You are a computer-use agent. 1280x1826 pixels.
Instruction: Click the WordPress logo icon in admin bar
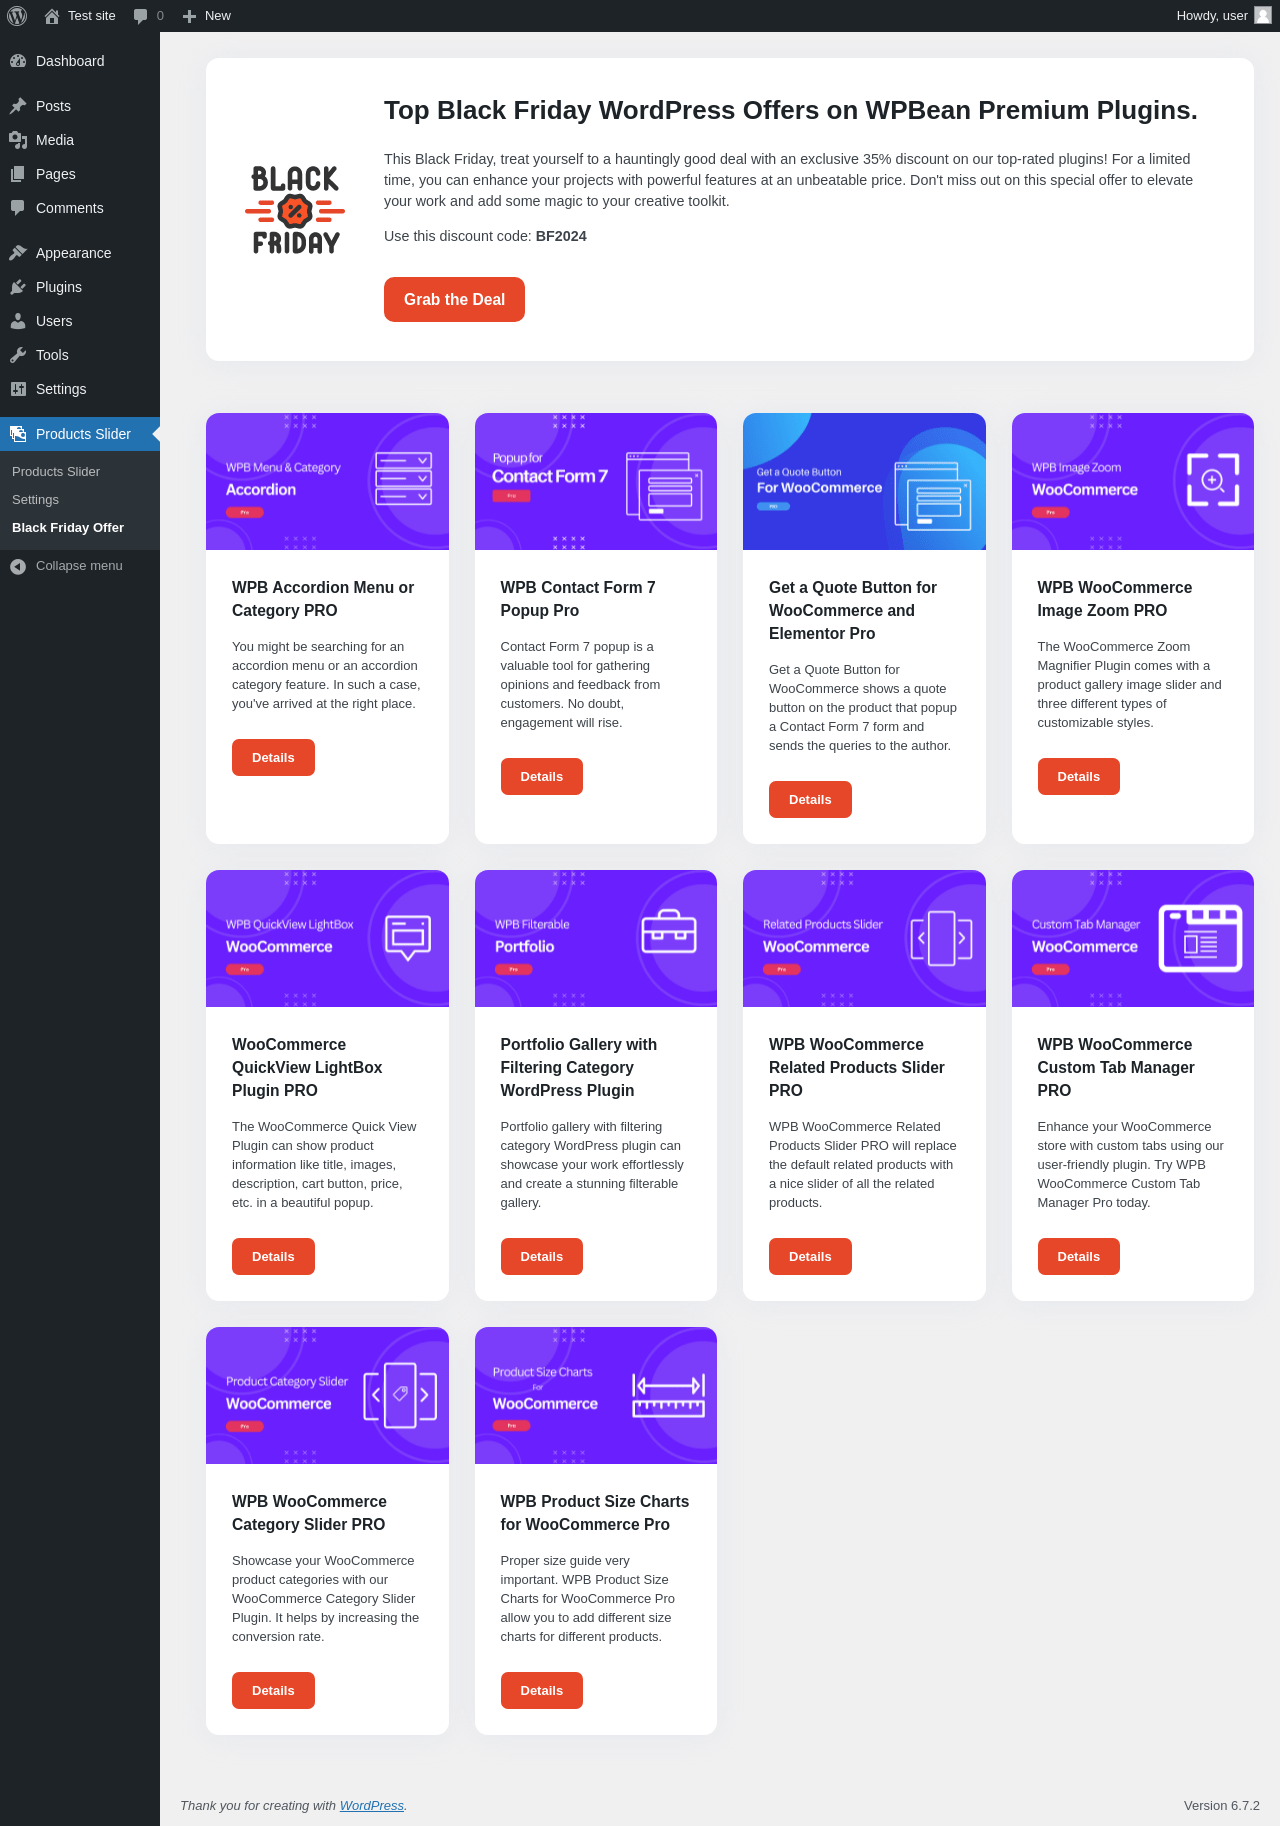[x=17, y=16]
